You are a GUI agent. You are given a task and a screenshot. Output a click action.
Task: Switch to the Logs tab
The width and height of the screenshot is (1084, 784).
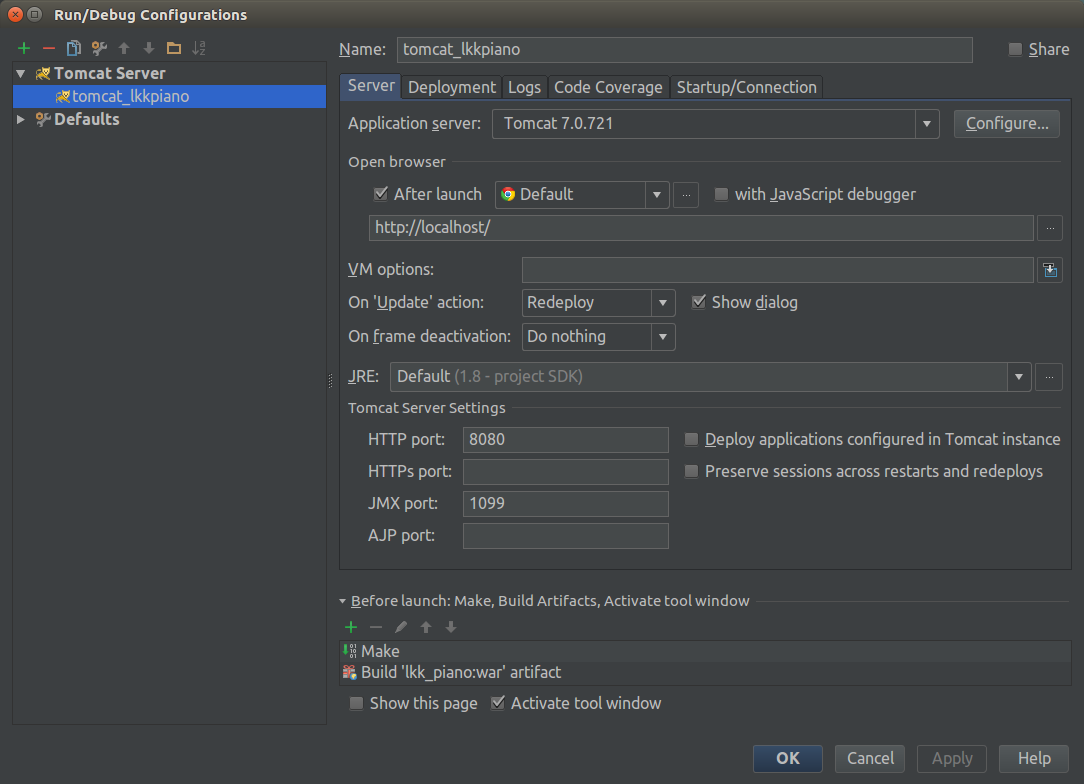tap(524, 88)
